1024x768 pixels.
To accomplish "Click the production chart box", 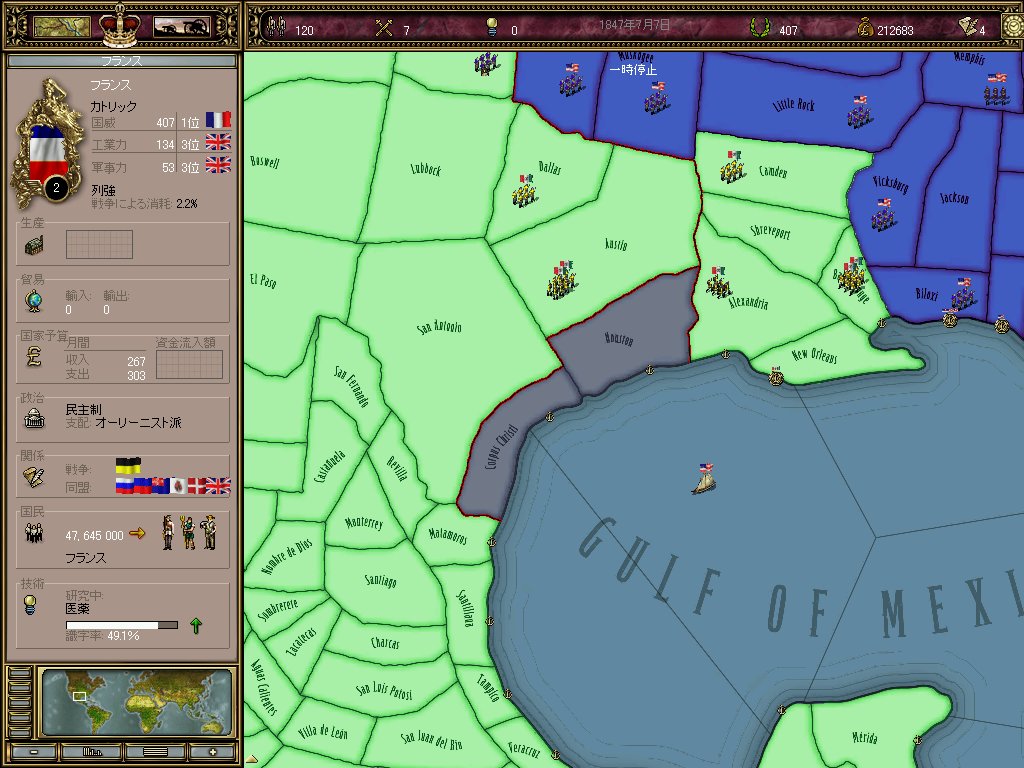I will (x=99, y=244).
